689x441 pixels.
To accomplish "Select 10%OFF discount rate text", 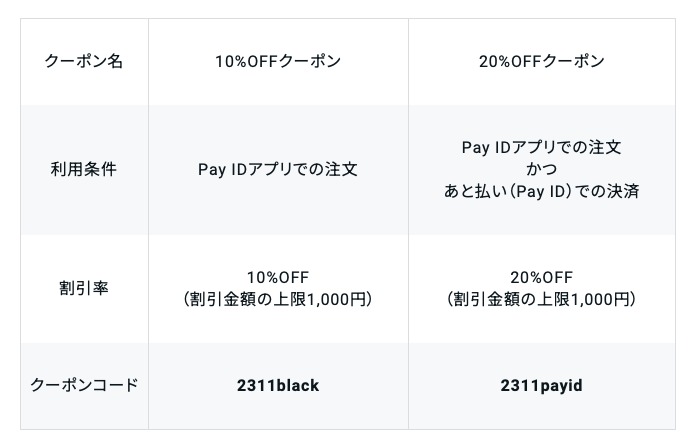I will (278, 277).
